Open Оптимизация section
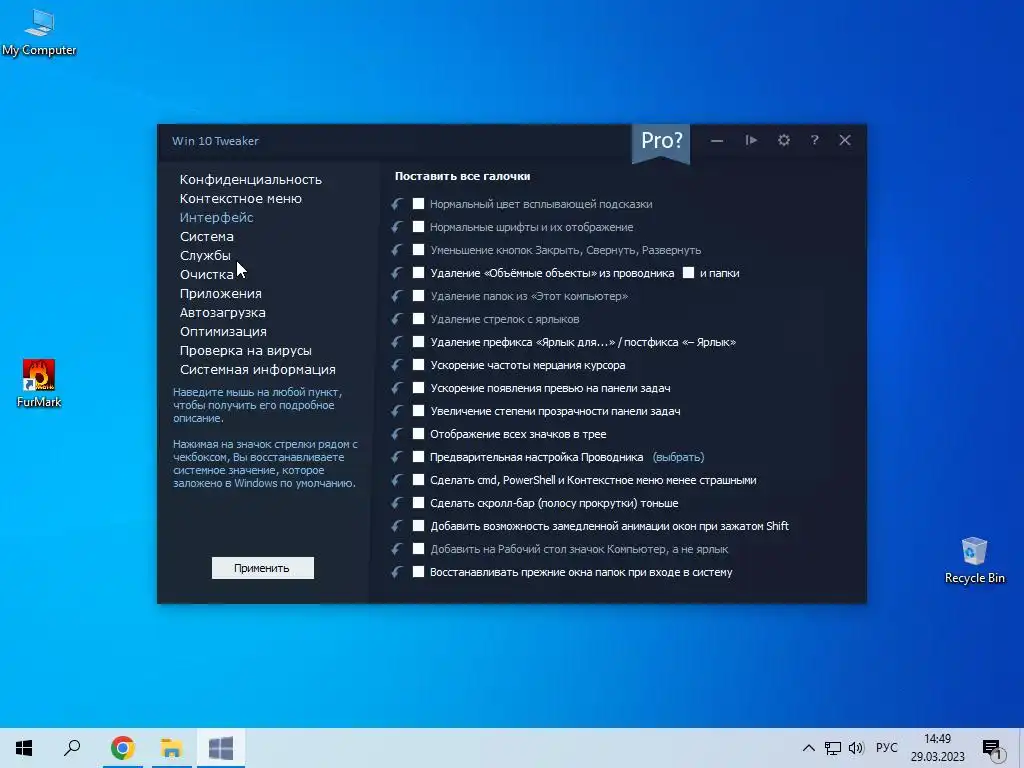This screenshot has width=1024, height=768. (223, 331)
